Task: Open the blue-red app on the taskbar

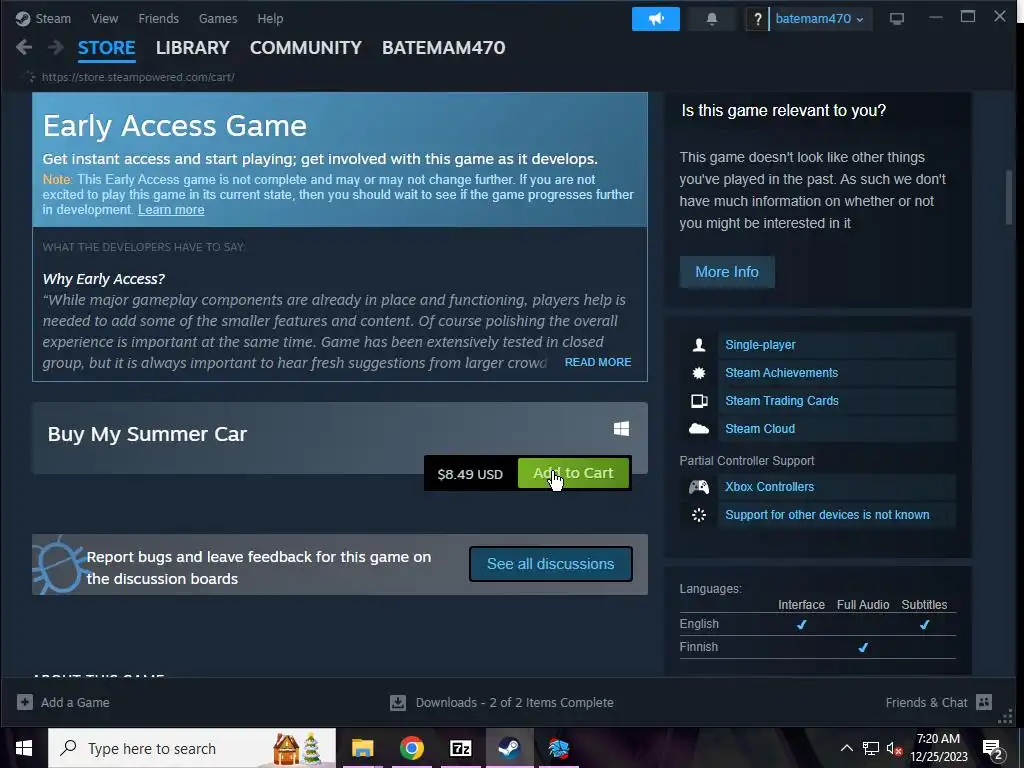Action: pyautogui.click(x=558, y=748)
